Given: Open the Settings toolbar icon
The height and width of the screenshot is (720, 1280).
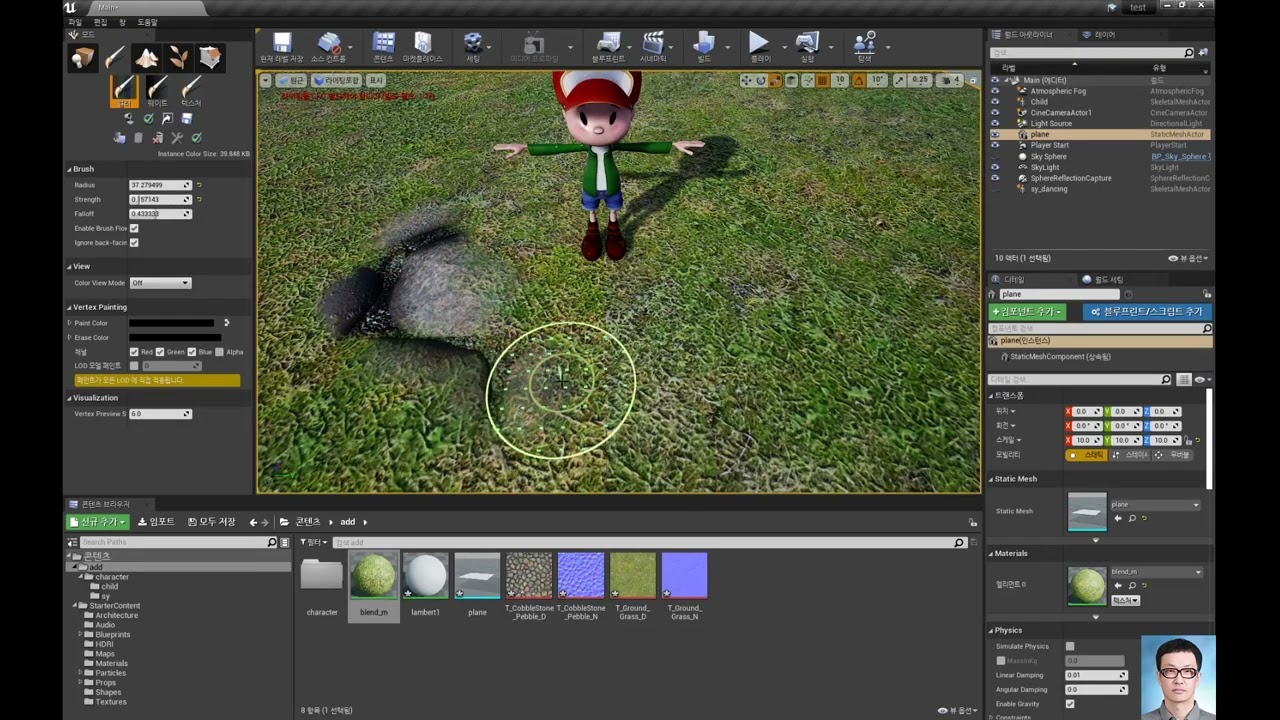Looking at the screenshot, I should click(473, 46).
